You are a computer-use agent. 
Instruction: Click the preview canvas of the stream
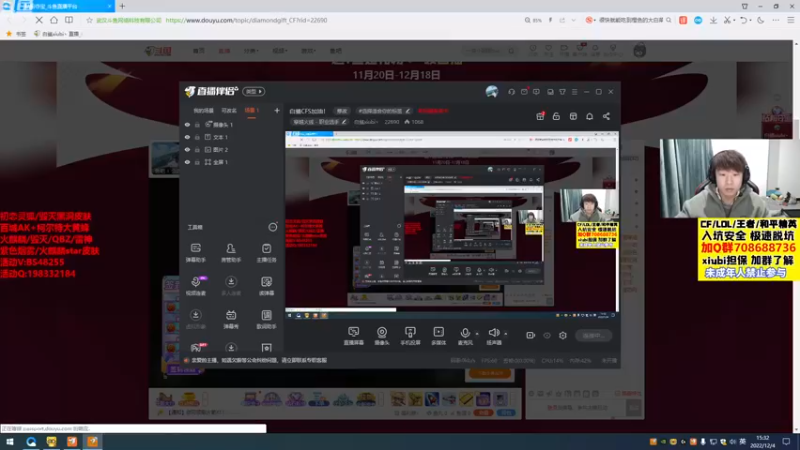[x=452, y=225]
